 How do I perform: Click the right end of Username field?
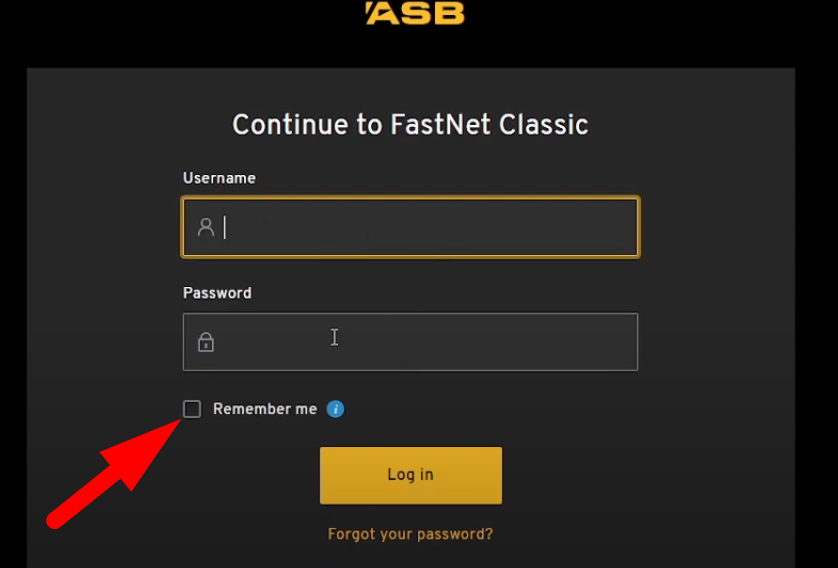620,228
